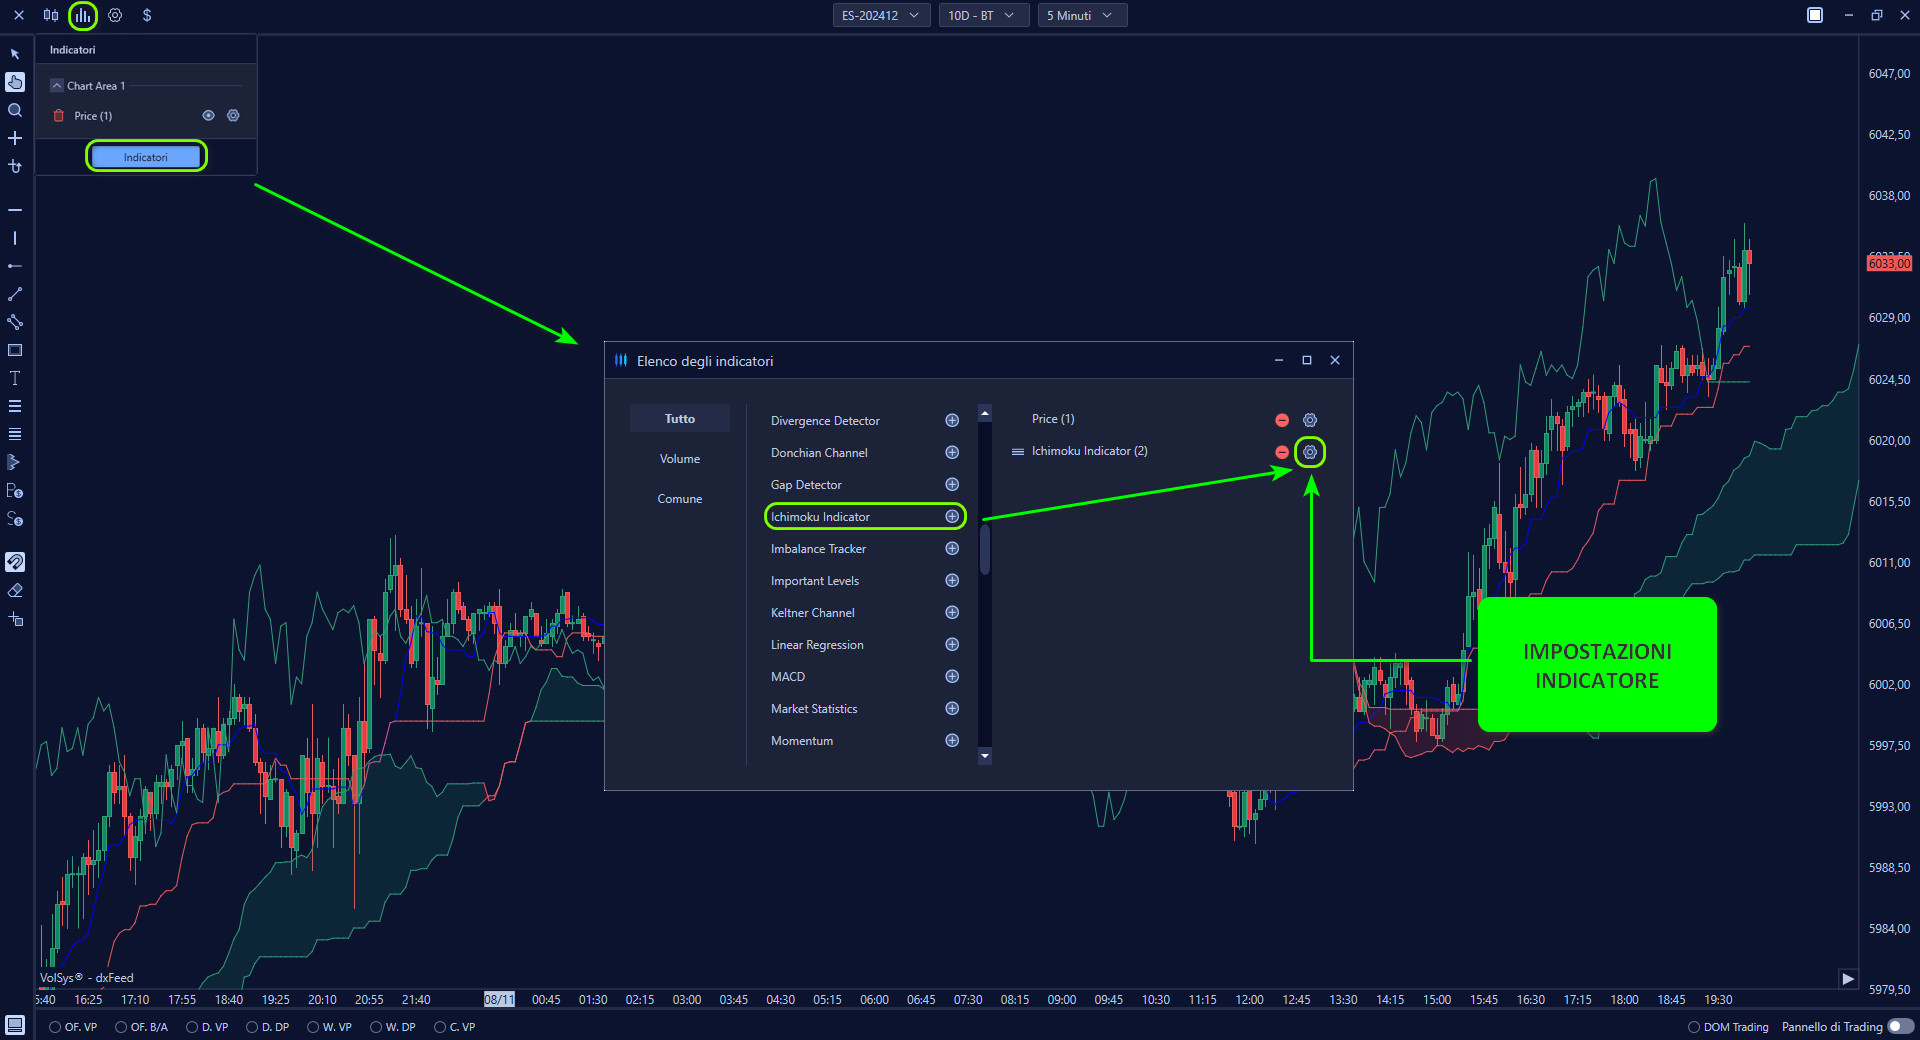The height and width of the screenshot is (1040, 1920).
Task: Activate the magnifier zoom tool
Action: coord(15,110)
